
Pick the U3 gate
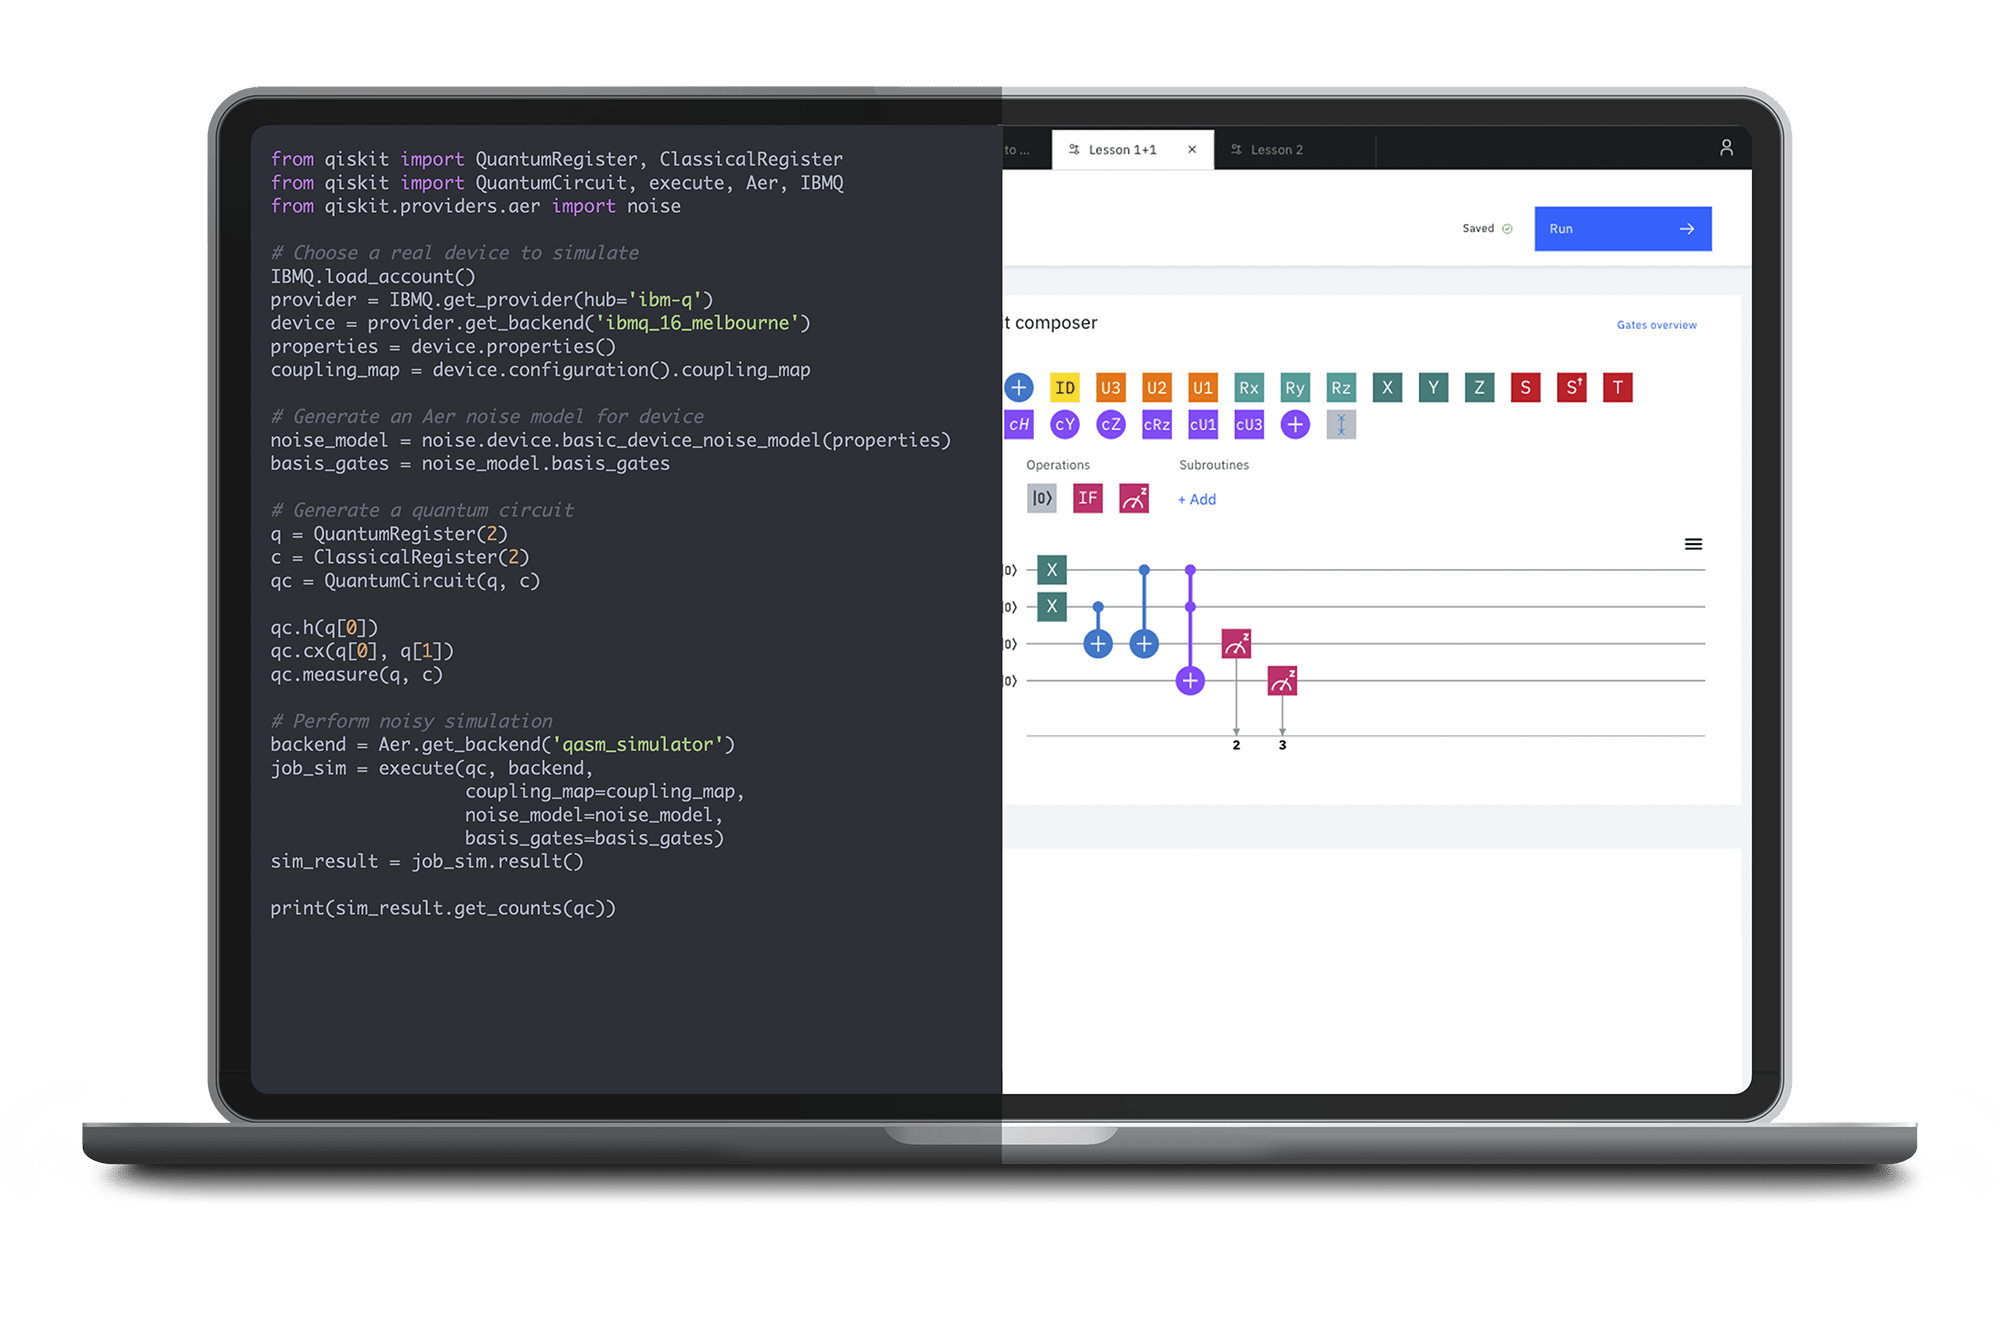[1111, 388]
